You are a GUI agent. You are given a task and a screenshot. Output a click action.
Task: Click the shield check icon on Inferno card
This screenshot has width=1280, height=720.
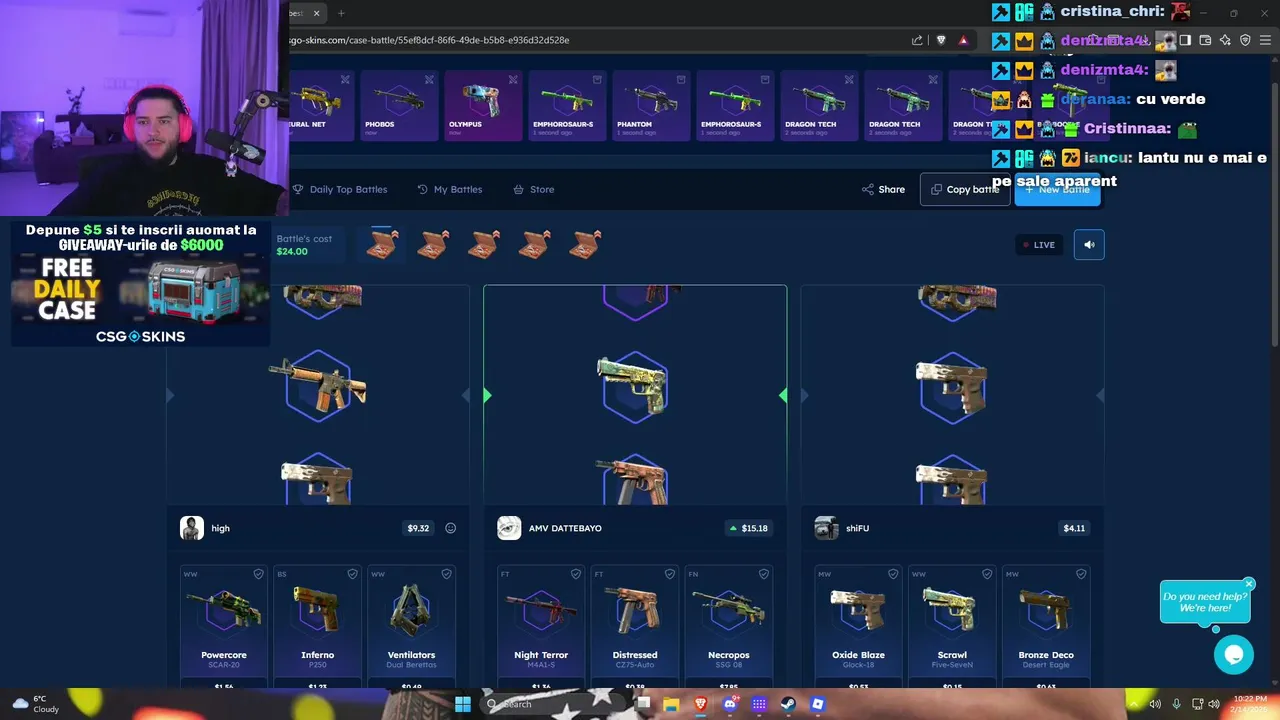point(352,574)
